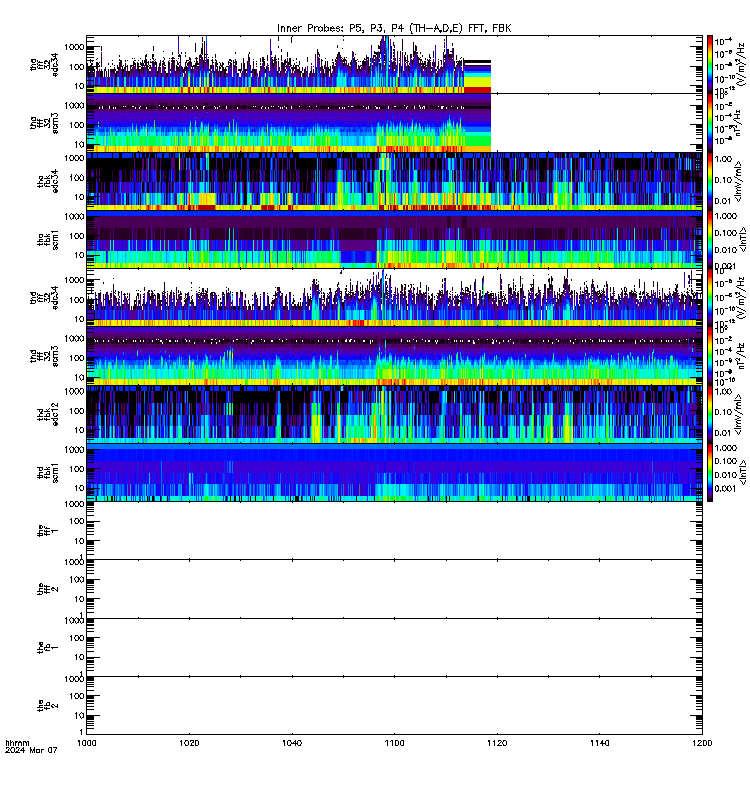750x800 pixels.
Task: Click the thd fff scm3 nT²/Hz color bar
Action: [710, 356]
